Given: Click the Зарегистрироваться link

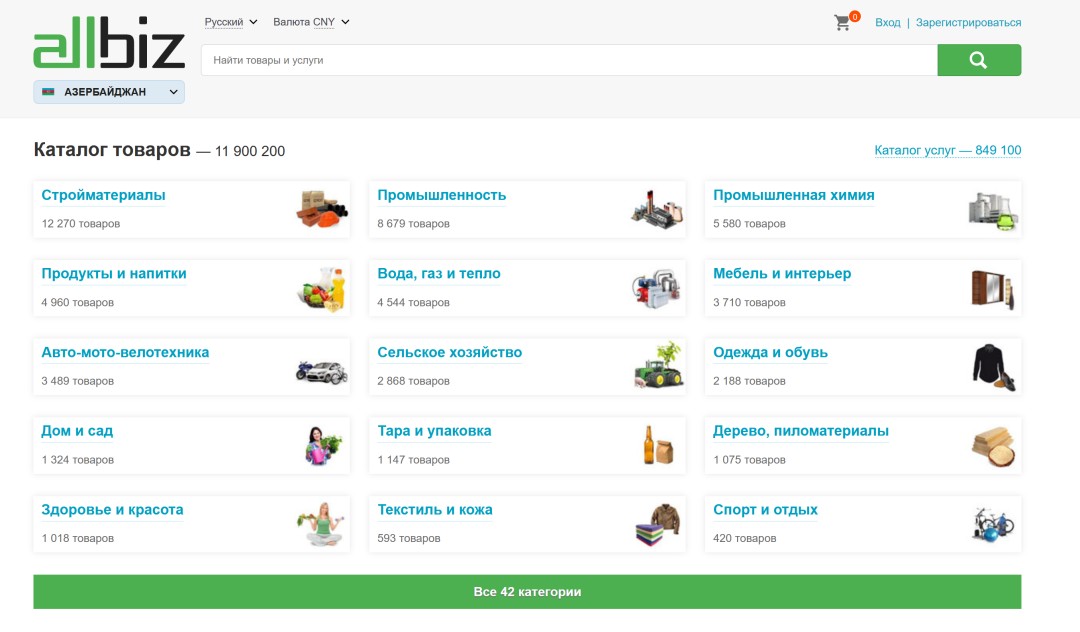Looking at the screenshot, I should click(968, 23).
